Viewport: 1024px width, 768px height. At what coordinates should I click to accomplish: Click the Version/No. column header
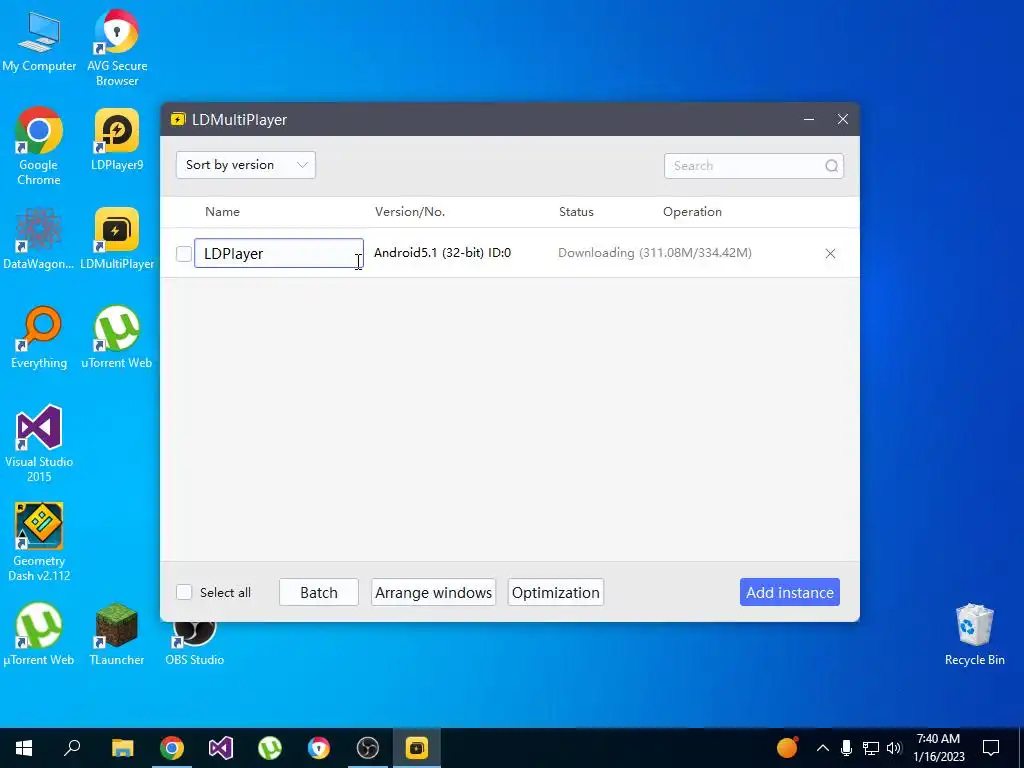point(409,212)
